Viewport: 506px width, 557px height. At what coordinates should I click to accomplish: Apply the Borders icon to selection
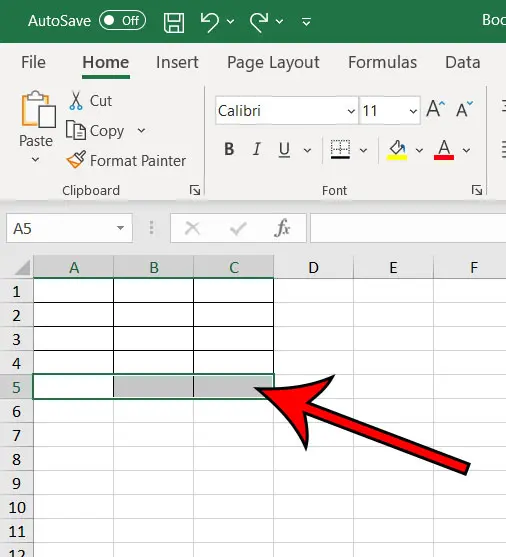[340, 149]
